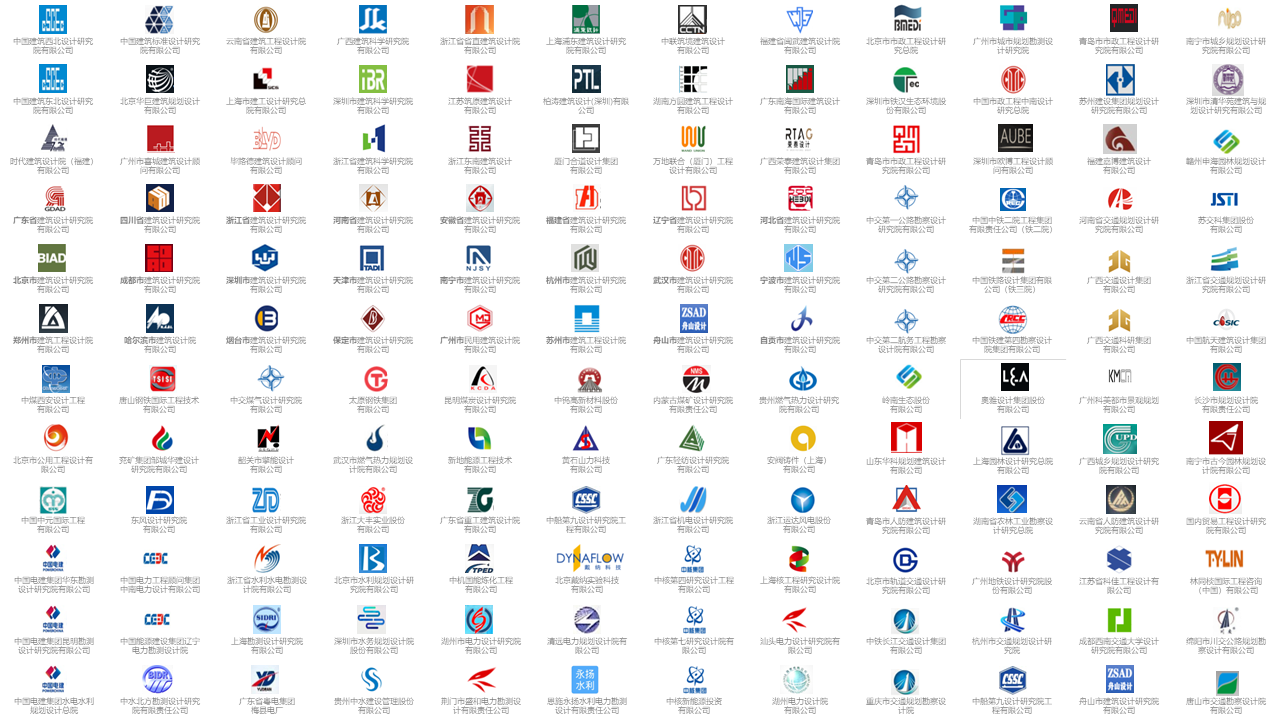
Task: Click the green BIAD logo
Action: (x=53, y=258)
